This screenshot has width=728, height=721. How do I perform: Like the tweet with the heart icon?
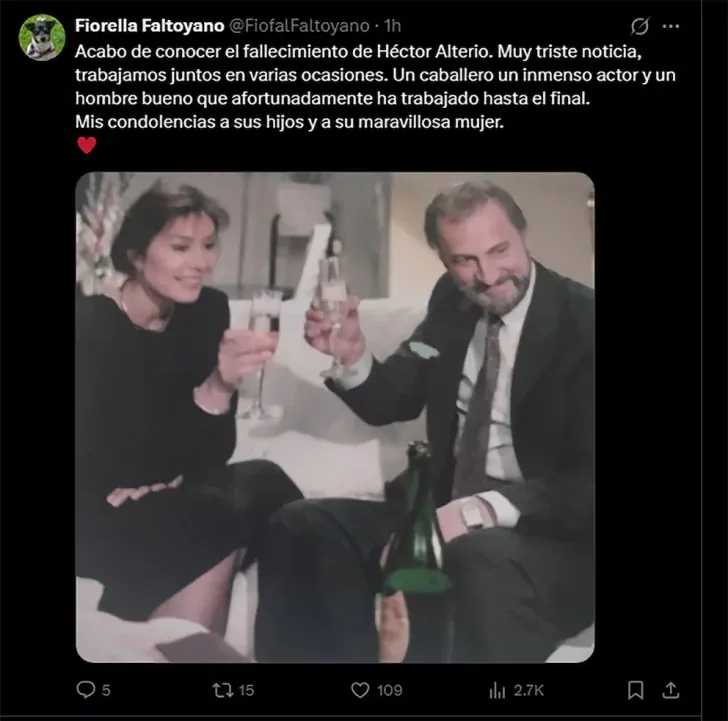click(360, 689)
